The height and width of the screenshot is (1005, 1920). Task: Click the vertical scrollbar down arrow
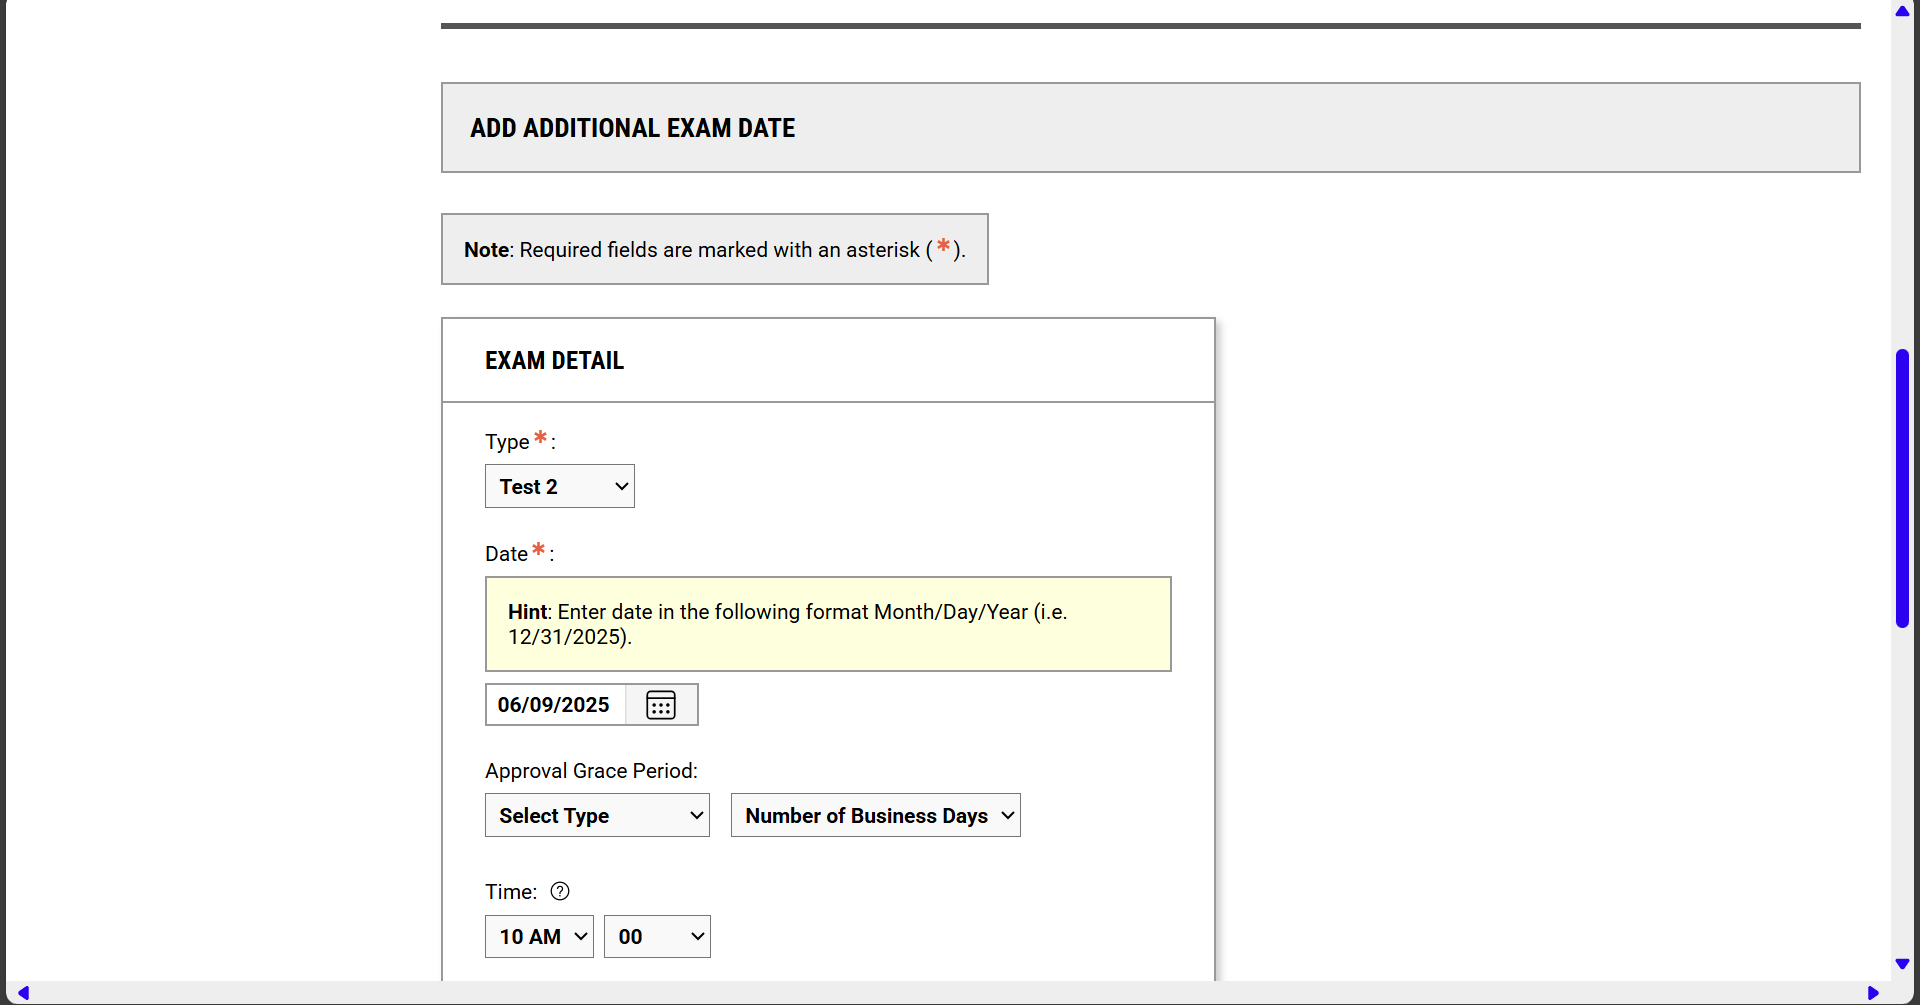(1902, 964)
